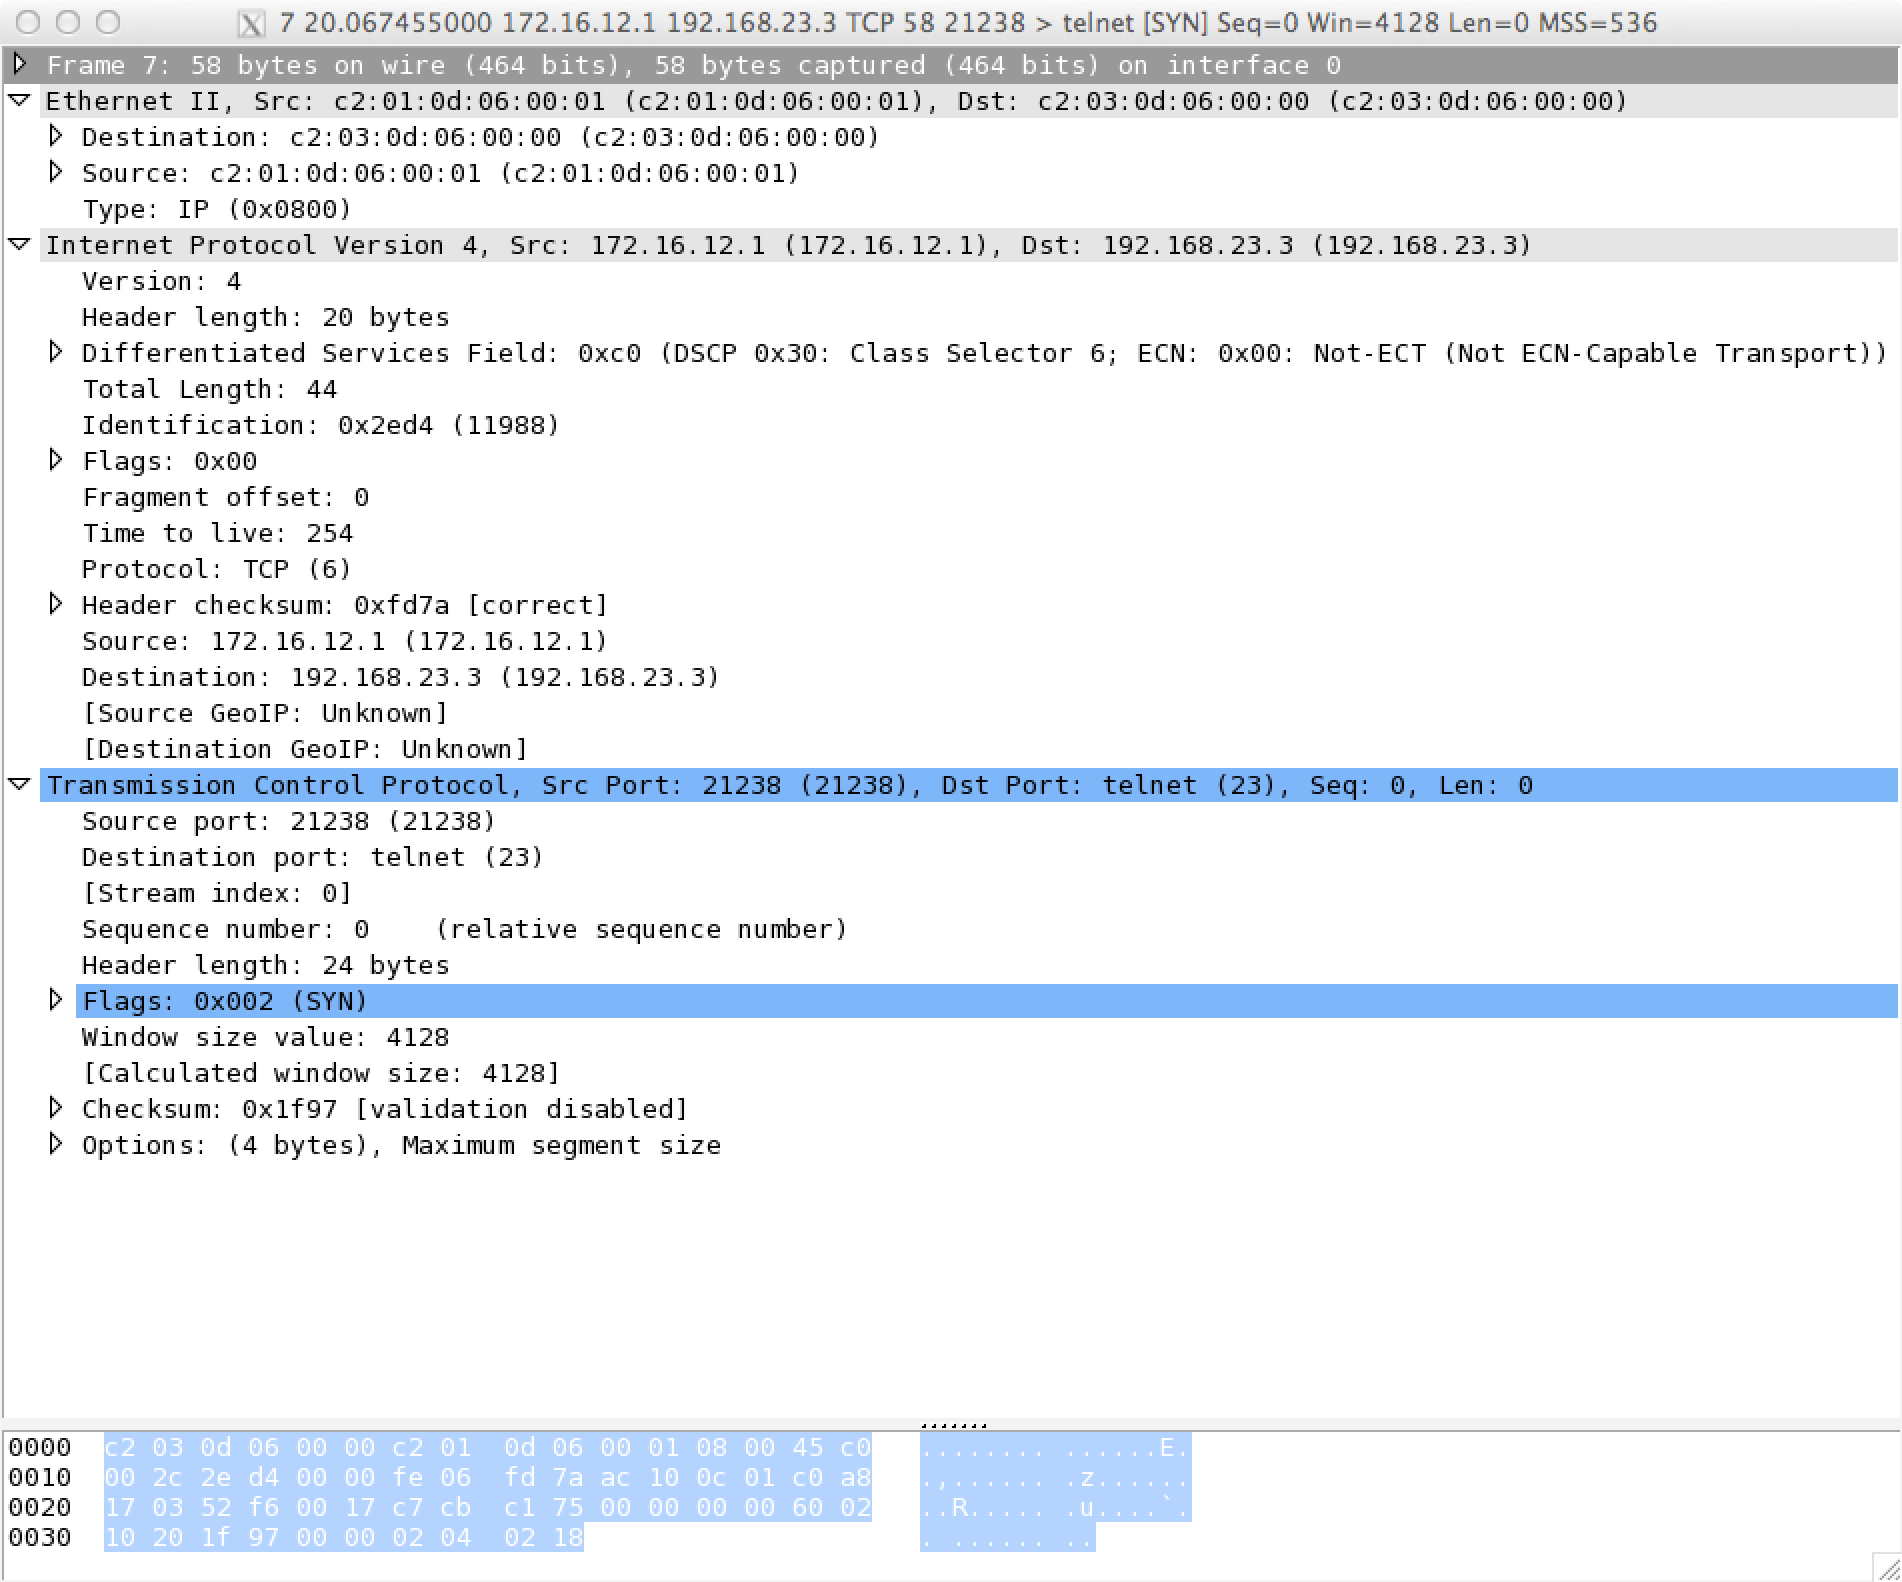The width and height of the screenshot is (1902, 1582).
Task: Expand the TCP Options node
Action: click(56, 1144)
